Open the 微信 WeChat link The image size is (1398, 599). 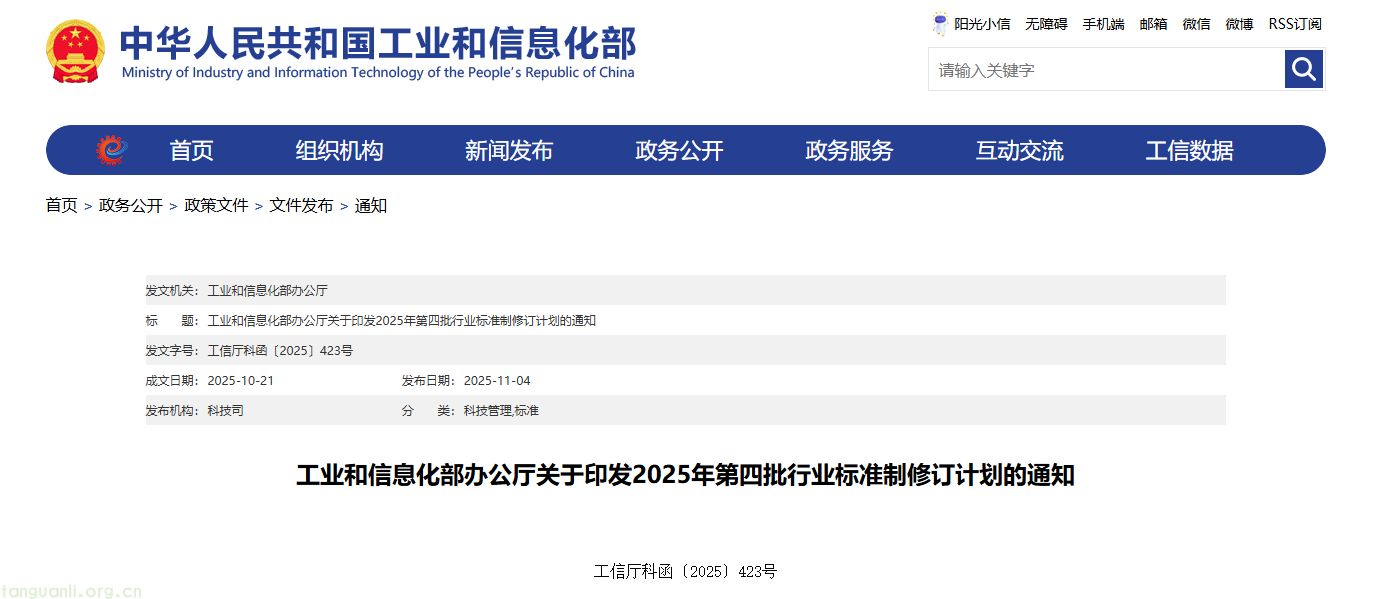click(x=1196, y=24)
